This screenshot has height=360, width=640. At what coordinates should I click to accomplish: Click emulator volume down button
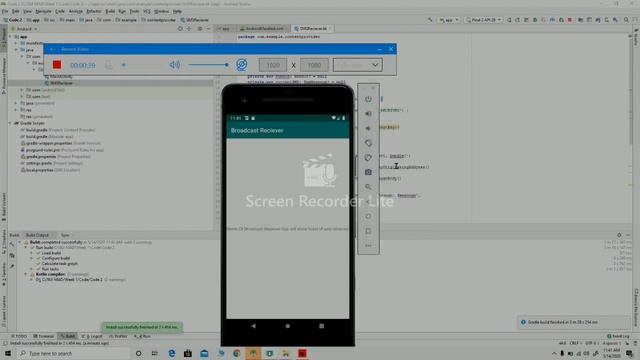(368, 128)
